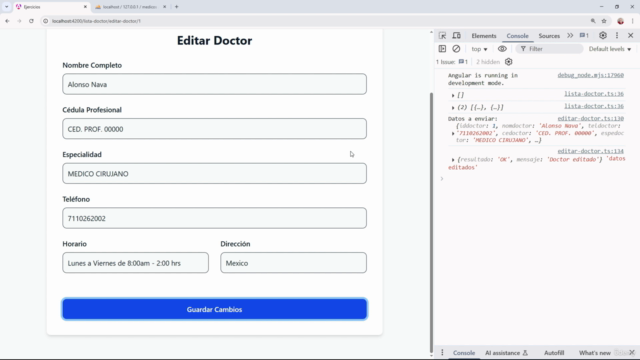The height and width of the screenshot is (360, 640).
Task: Expand the Datos a enviar object
Action: point(453,133)
